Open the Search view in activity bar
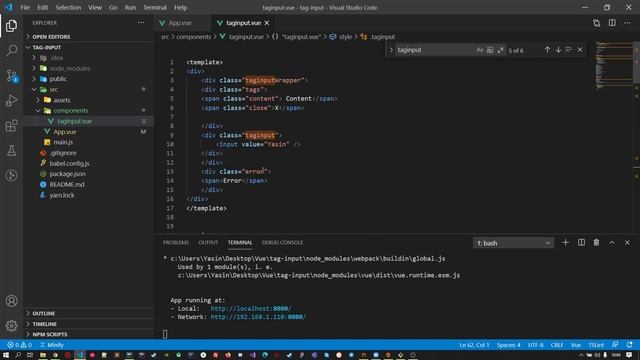 pyautogui.click(x=11, y=51)
